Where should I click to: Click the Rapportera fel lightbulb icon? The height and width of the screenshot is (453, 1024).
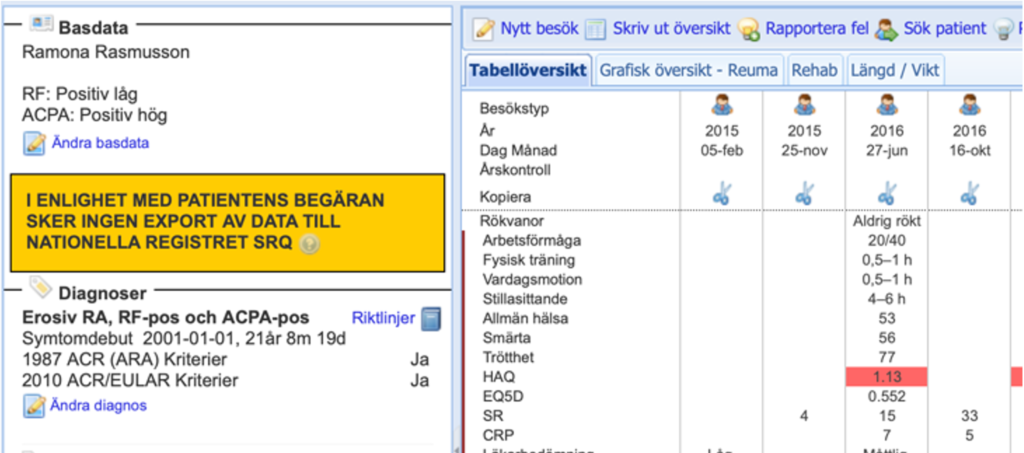point(748,29)
